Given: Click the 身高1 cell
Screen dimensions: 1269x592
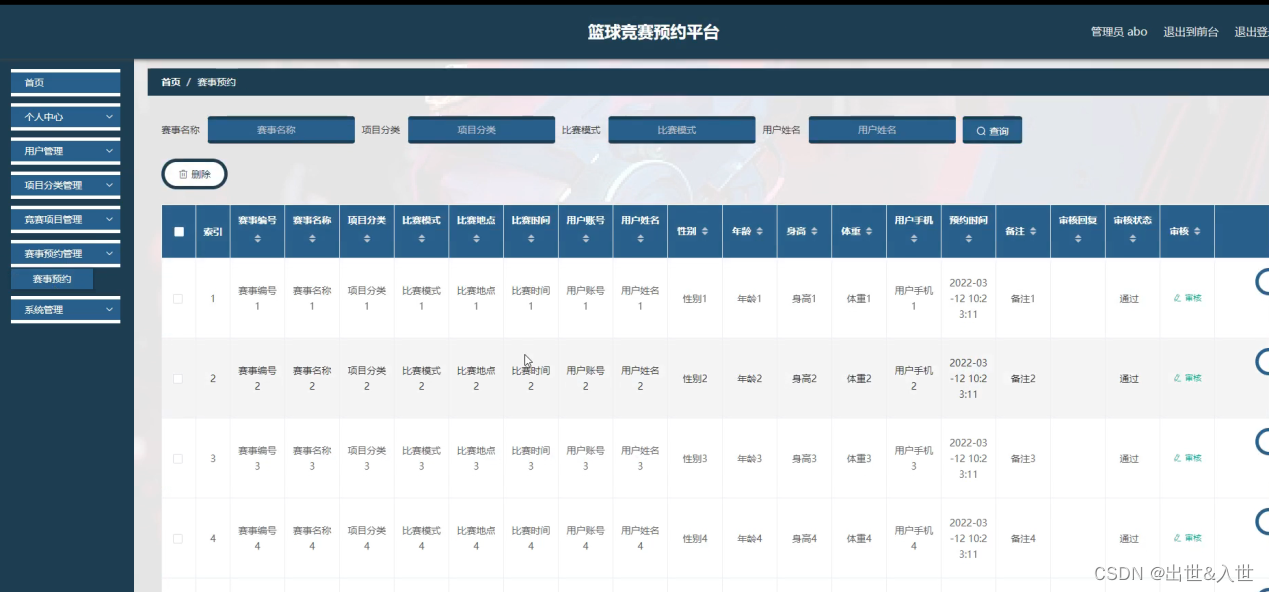Looking at the screenshot, I should (804, 299).
